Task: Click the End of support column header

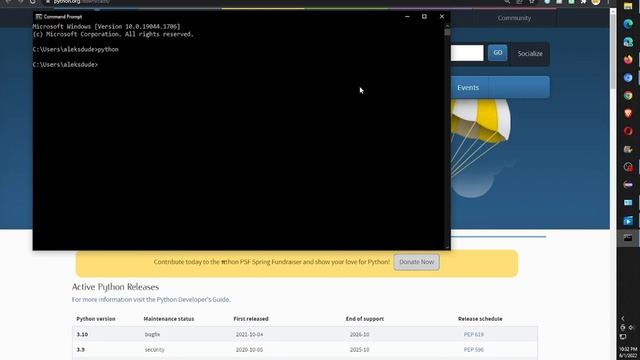Action: tap(364, 319)
